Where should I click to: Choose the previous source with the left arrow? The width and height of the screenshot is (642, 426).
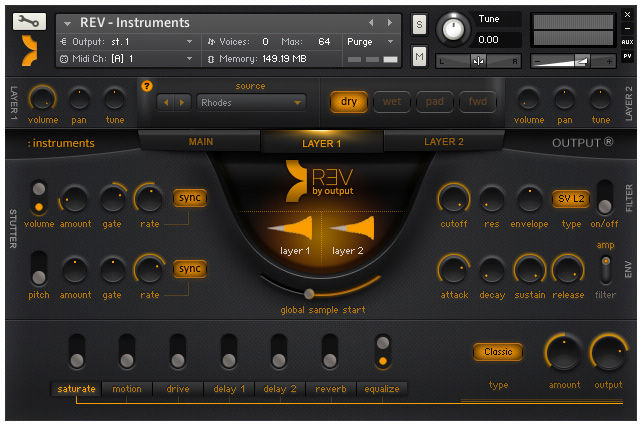[x=166, y=103]
